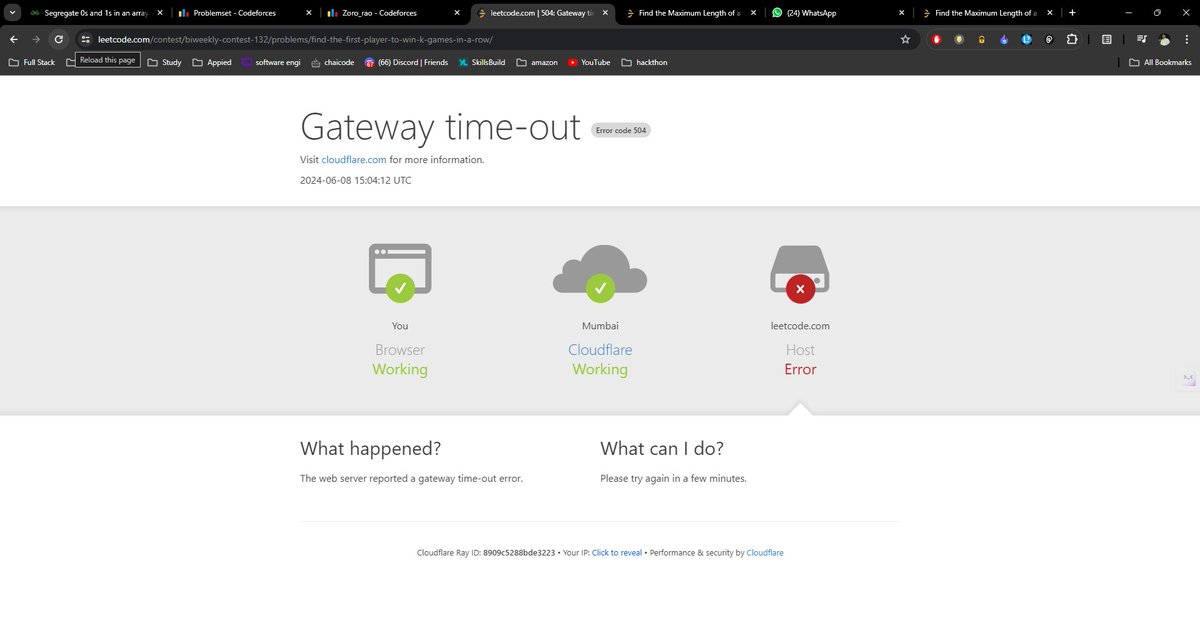Click the What can I do? heading
The height and width of the screenshot is (643, 1200).
pos(662,448)
